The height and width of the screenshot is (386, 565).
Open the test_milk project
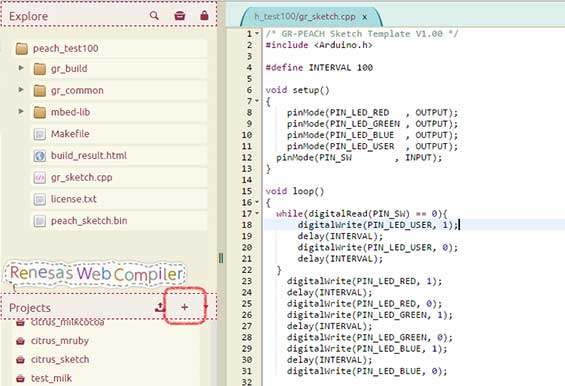[51, 378]
